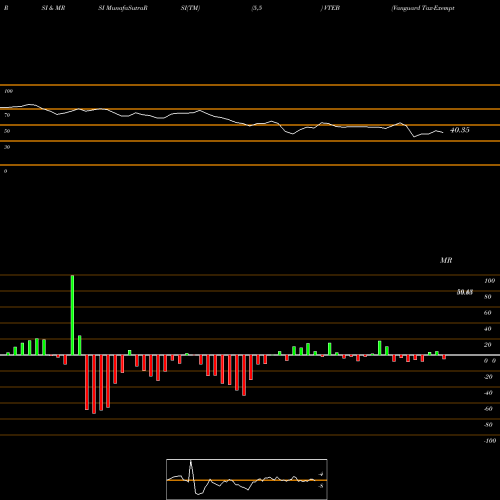Open the mini overview chart thumbnail
Image resolution: width=500 pixels, height=500 pixels.
(247, 479)
